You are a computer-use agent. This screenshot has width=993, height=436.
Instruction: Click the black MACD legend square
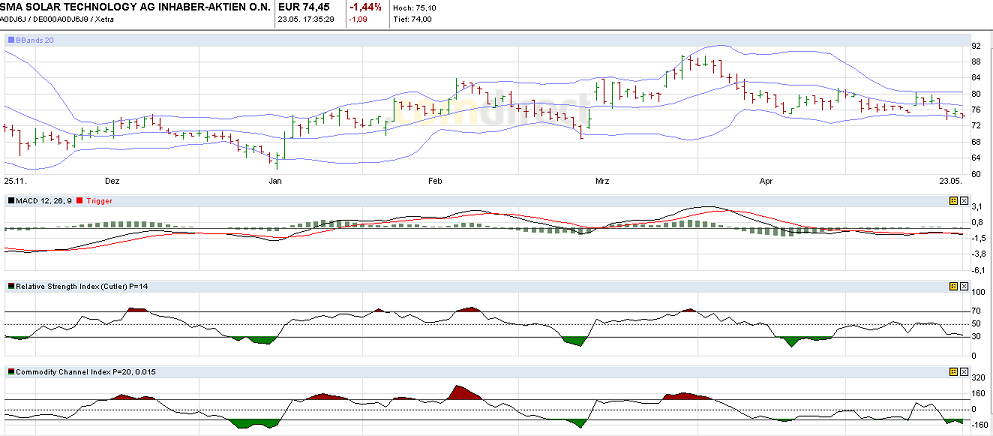(11, 200)
